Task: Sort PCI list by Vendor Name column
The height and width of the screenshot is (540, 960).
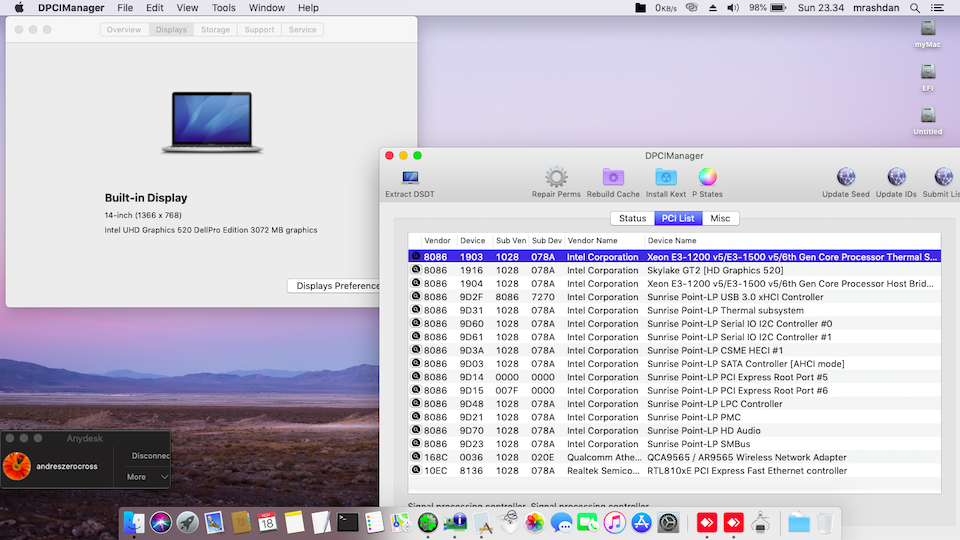Action: (592, 241)
